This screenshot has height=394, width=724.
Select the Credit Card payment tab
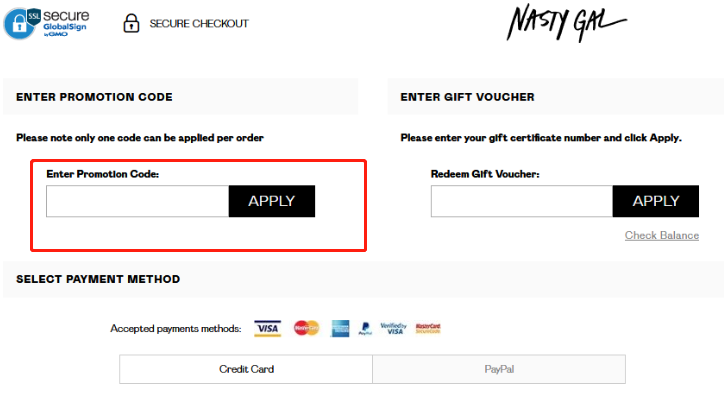point(246,369)
